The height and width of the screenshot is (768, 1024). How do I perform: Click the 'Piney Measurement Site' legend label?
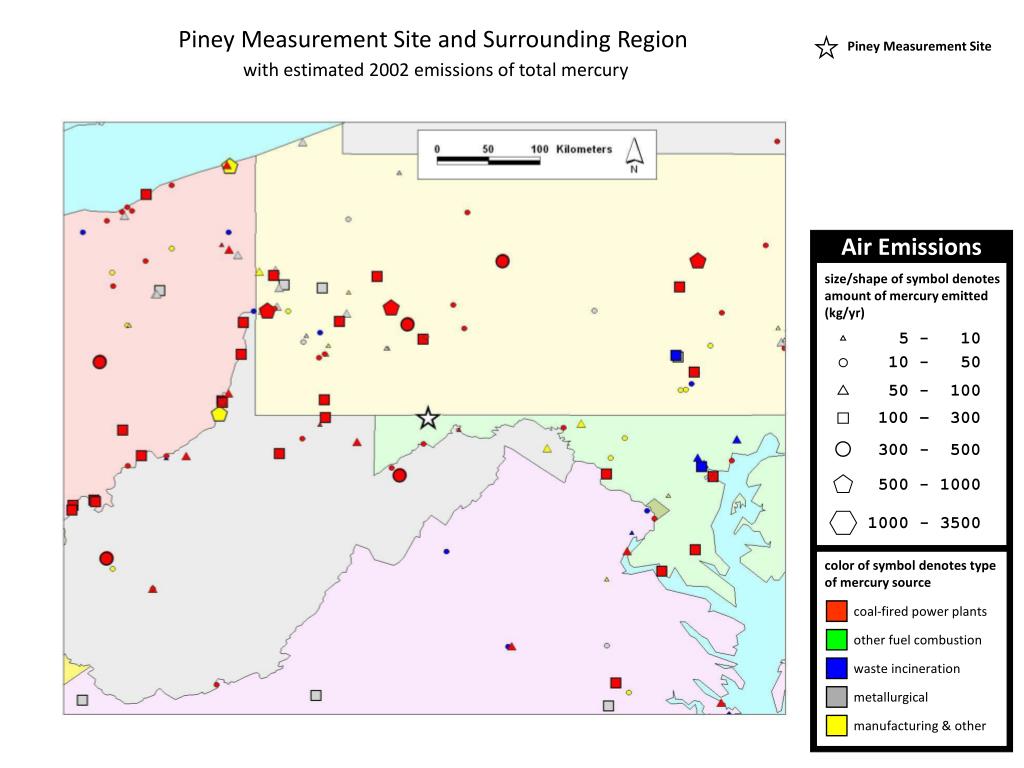tap(920, 46)
